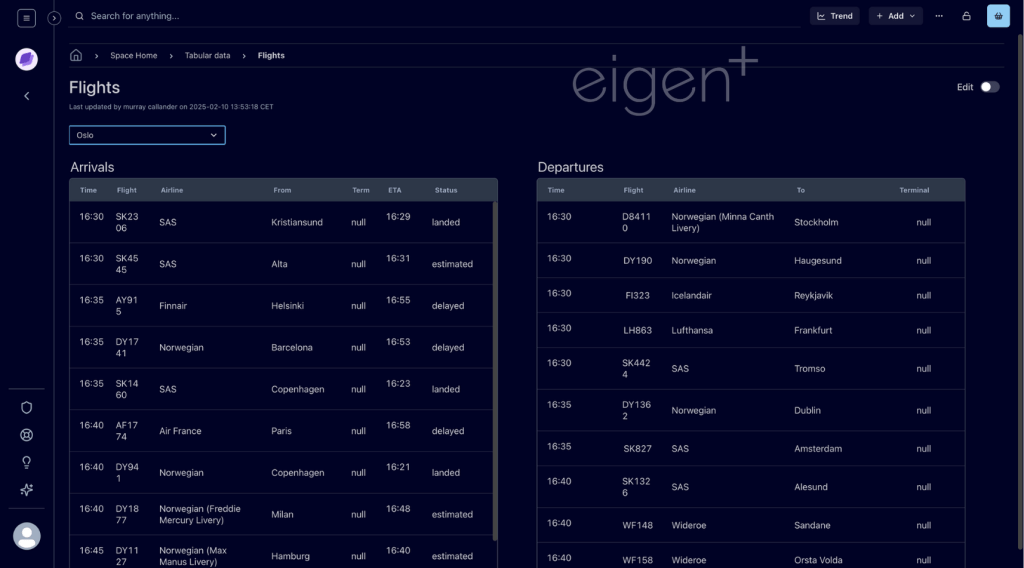Click flight FI323 in Departures
The image size is (1024, 568).
click(x=637, y=295)
